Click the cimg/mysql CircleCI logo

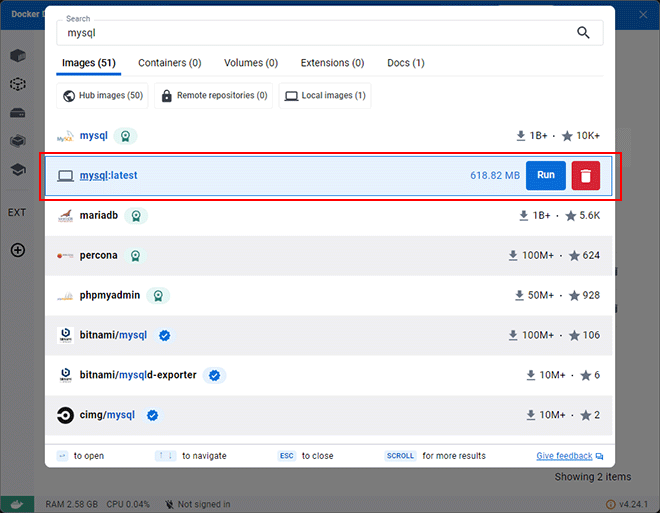point(65,415)
